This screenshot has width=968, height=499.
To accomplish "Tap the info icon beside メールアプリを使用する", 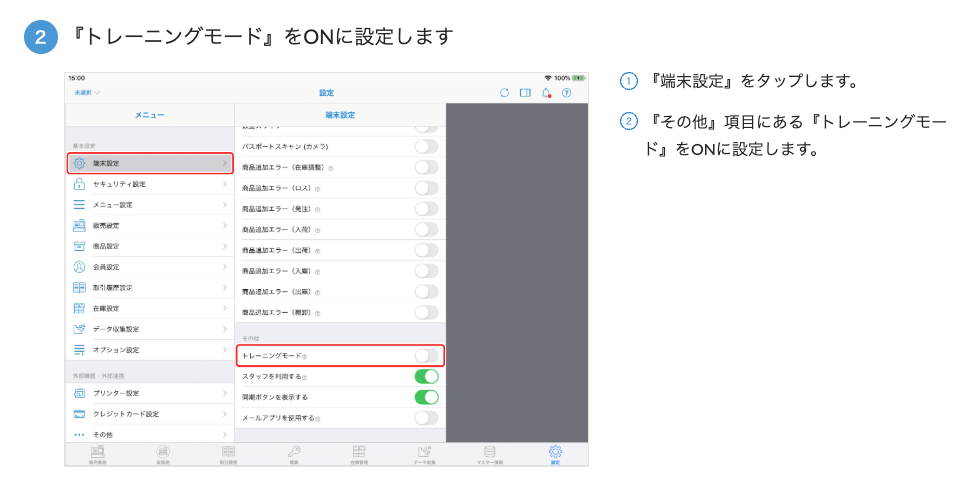I will click(318, 418).
